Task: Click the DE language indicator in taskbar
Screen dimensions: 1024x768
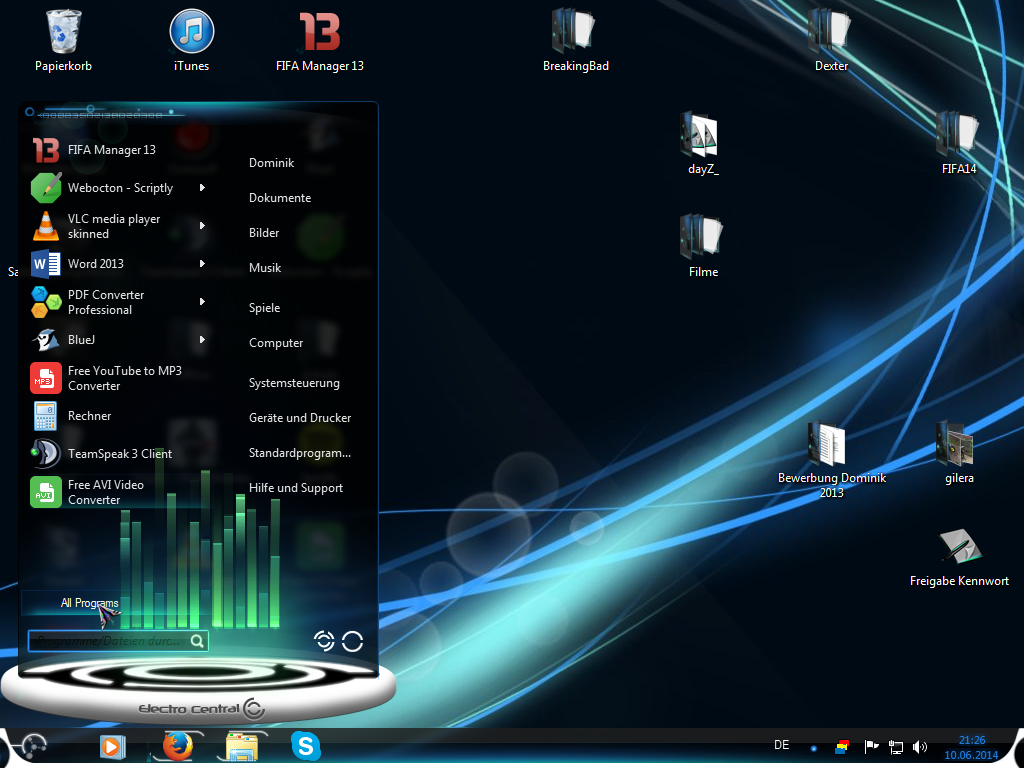Action: (x=782, y=745)
